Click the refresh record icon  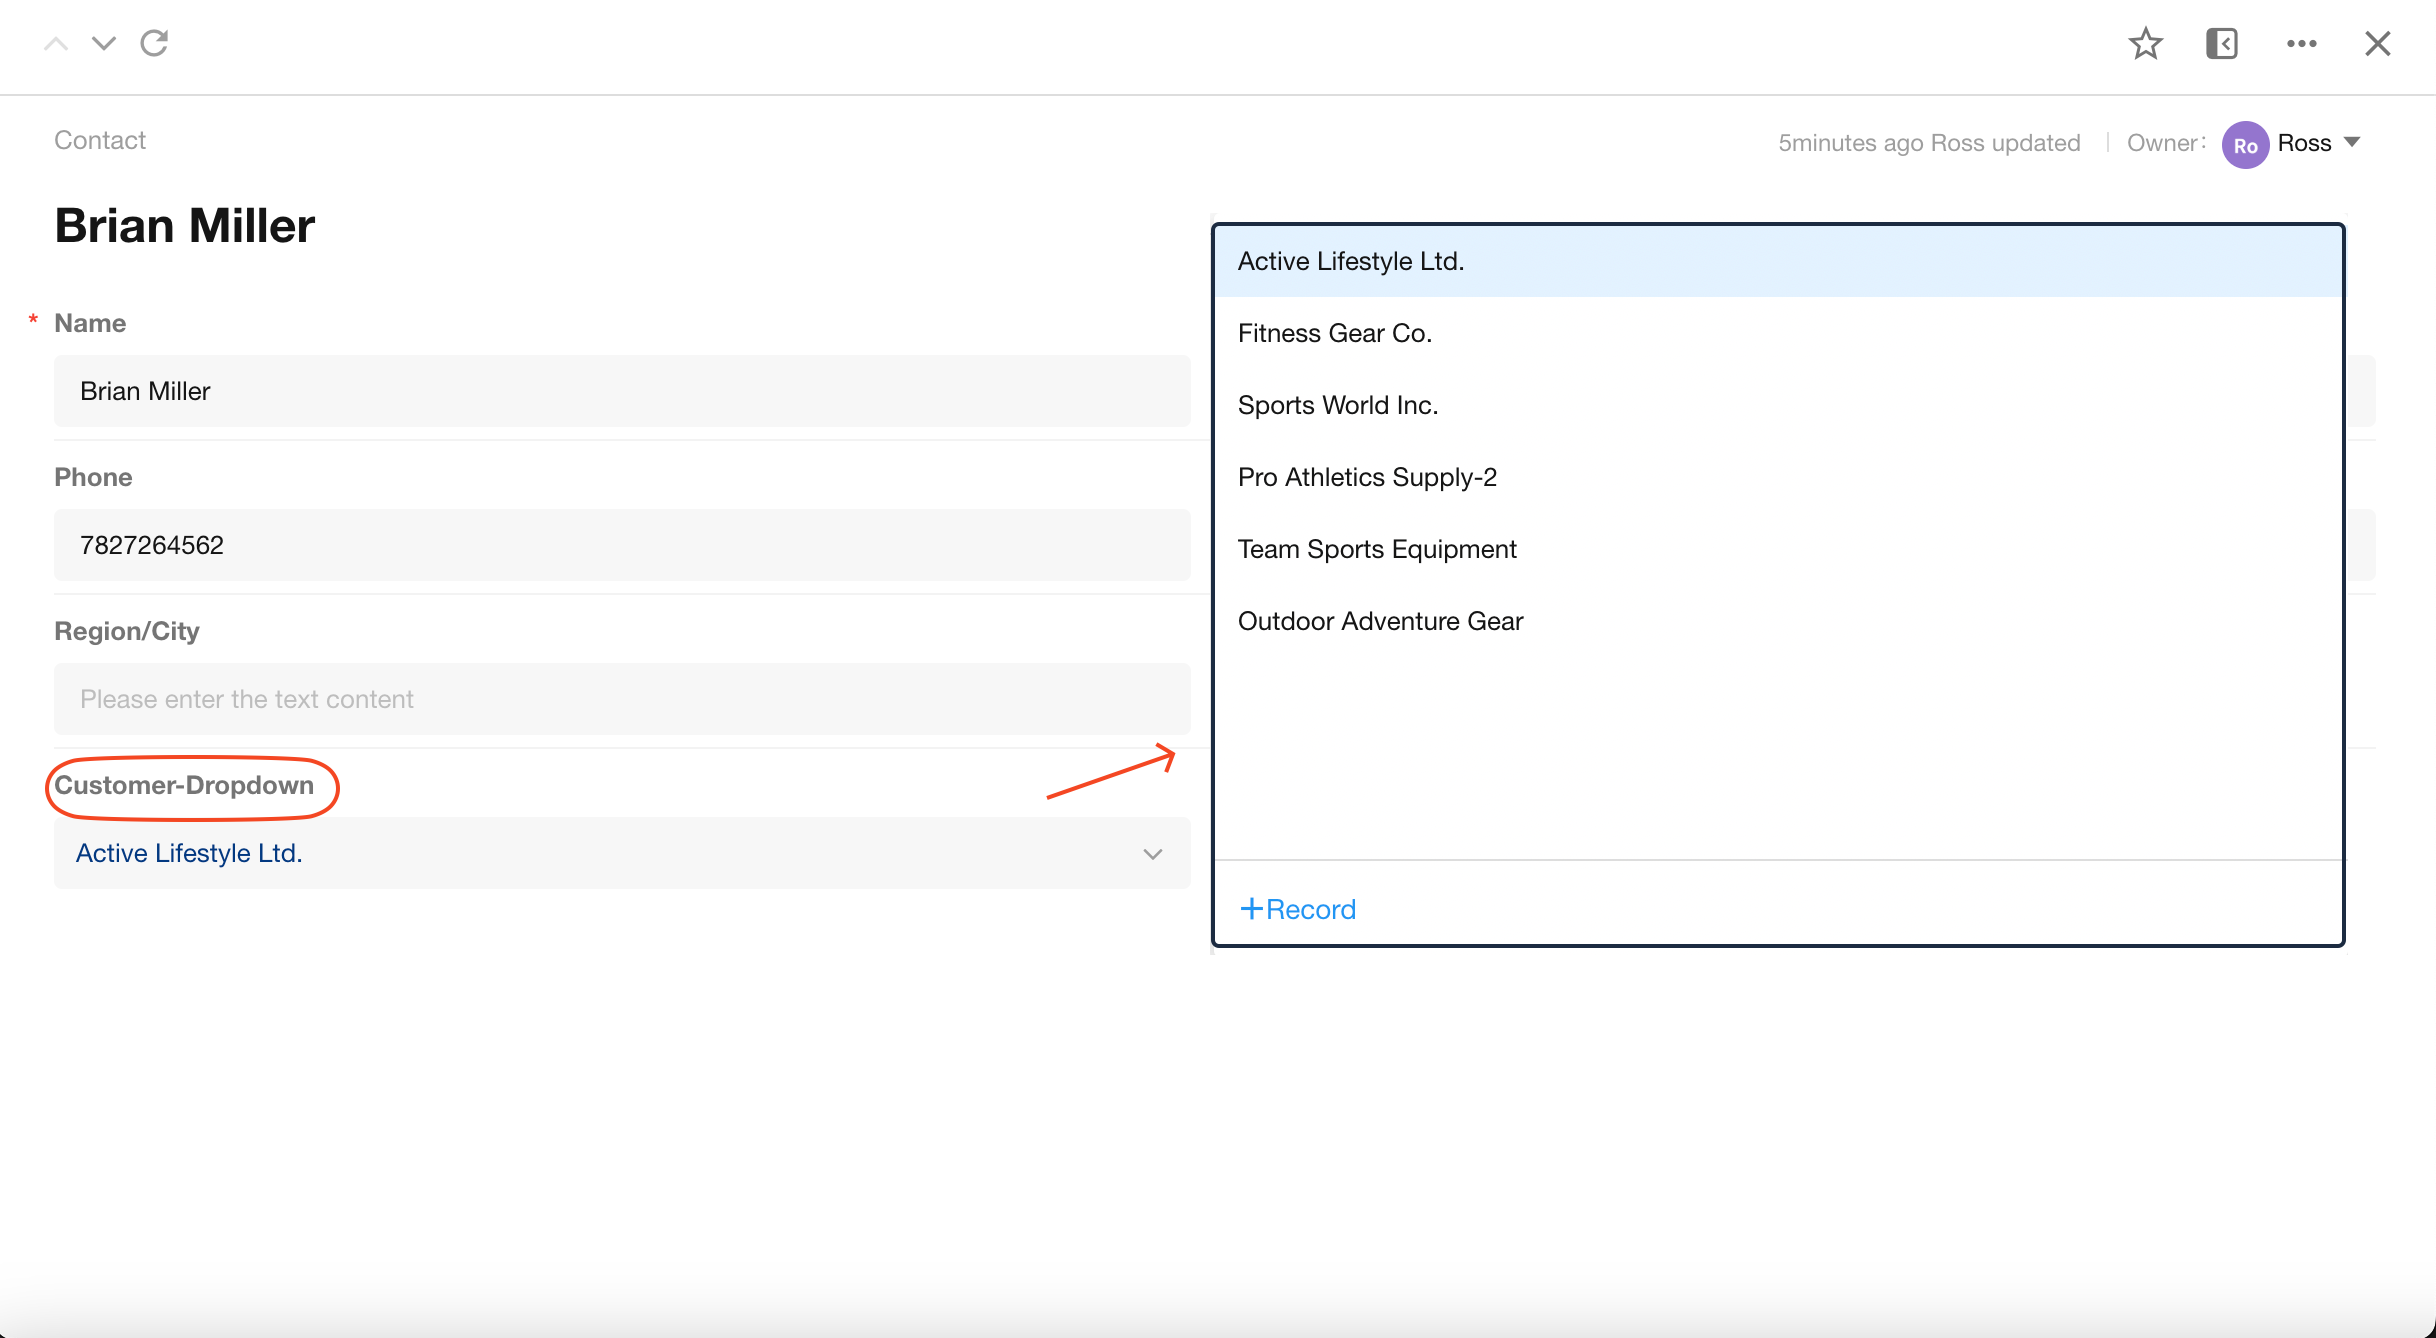point(154,43)
